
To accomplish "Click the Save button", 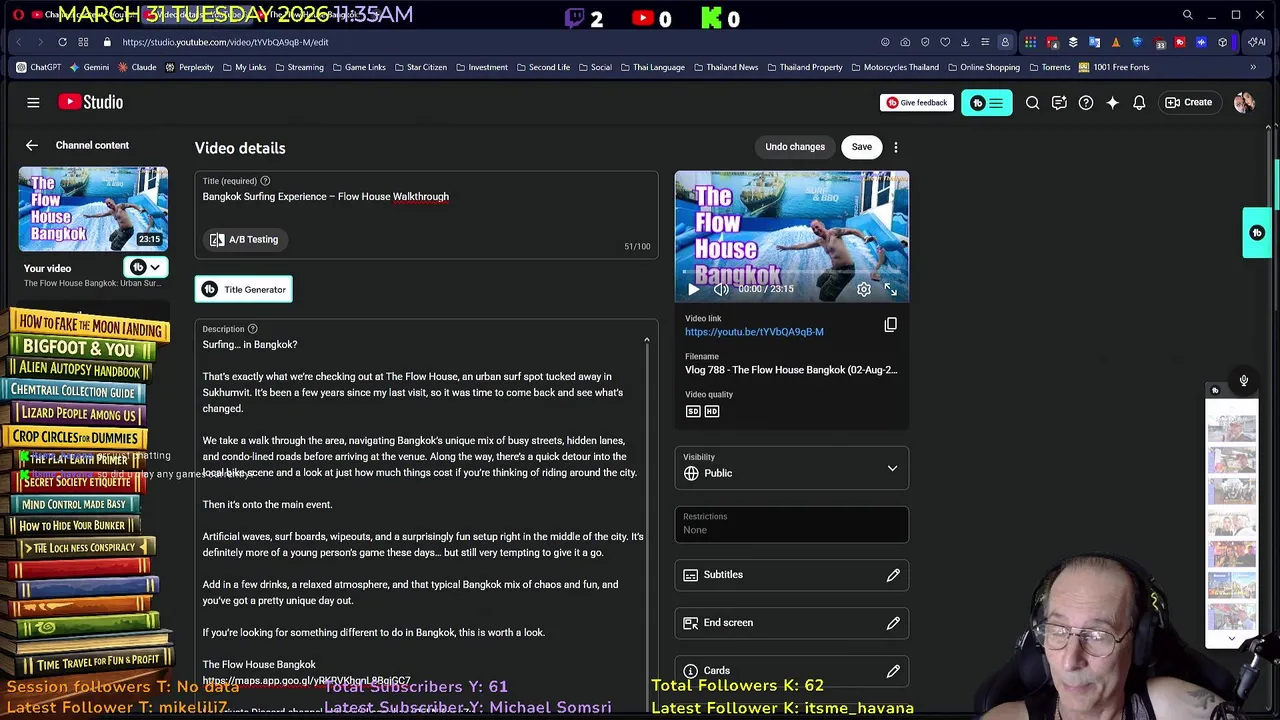I will [862, 147].
